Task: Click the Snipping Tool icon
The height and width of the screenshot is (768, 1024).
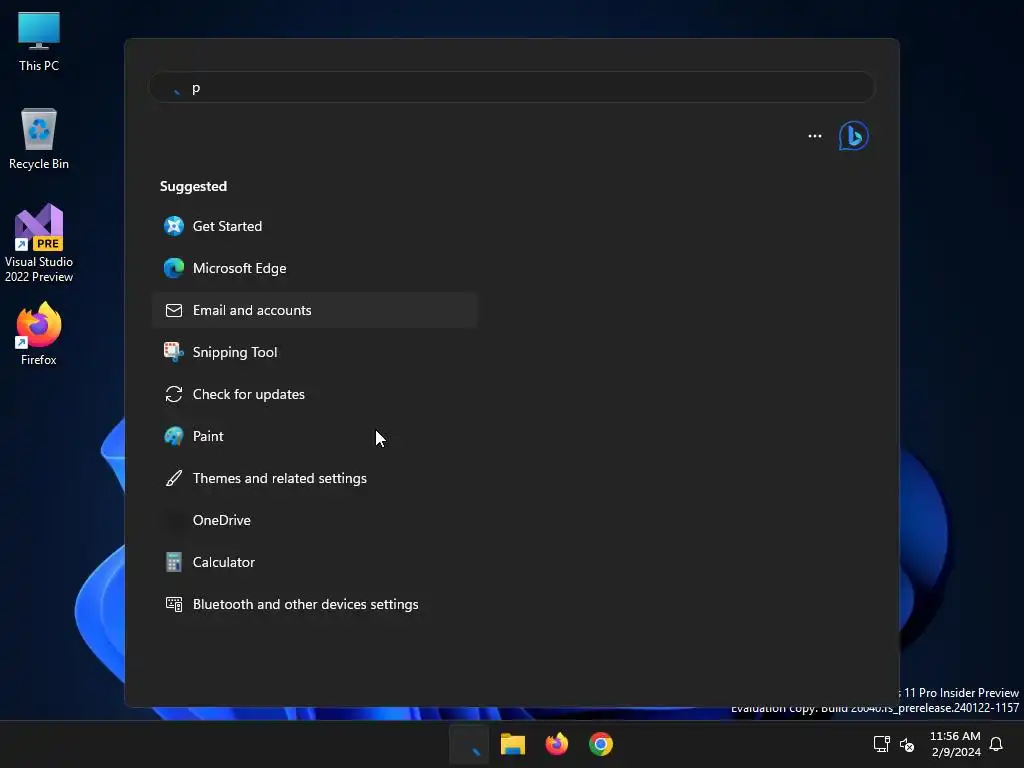Action: tap(174, 352)
